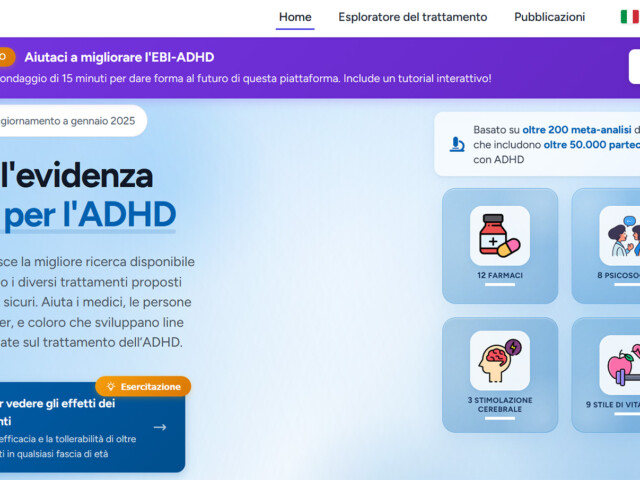Click the '3 STIMOLAZIONE CEREBRALE' label
Viewport: 640px width, 480px height.
click(500, 404)
